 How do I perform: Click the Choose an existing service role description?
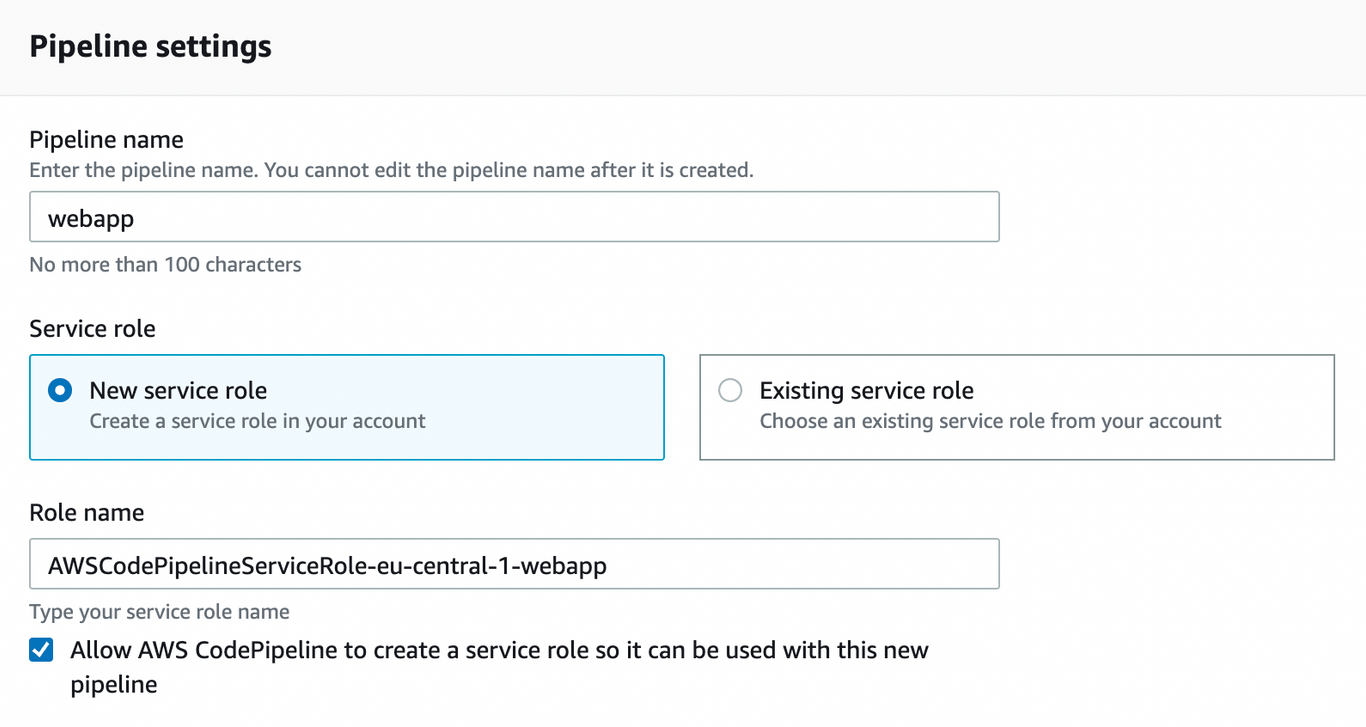tap(989, 421)
